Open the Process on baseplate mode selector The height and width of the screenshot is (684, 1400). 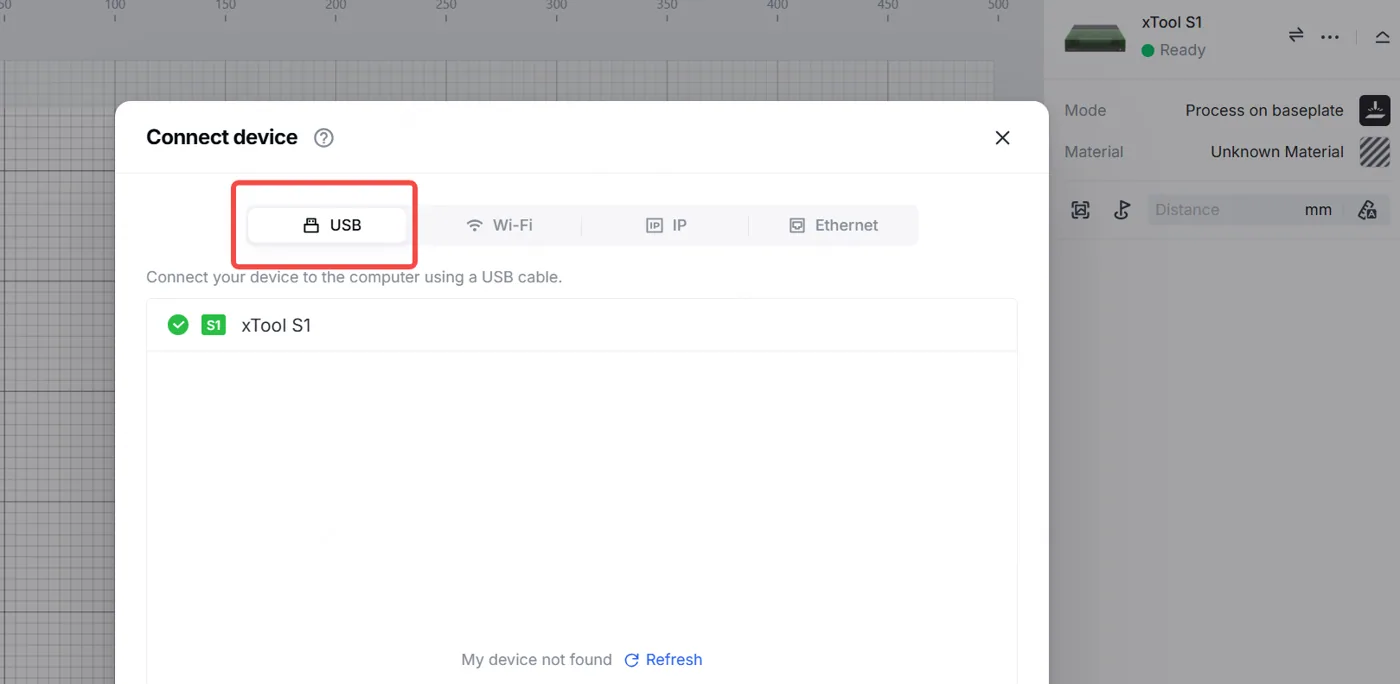click(1264, 111)
